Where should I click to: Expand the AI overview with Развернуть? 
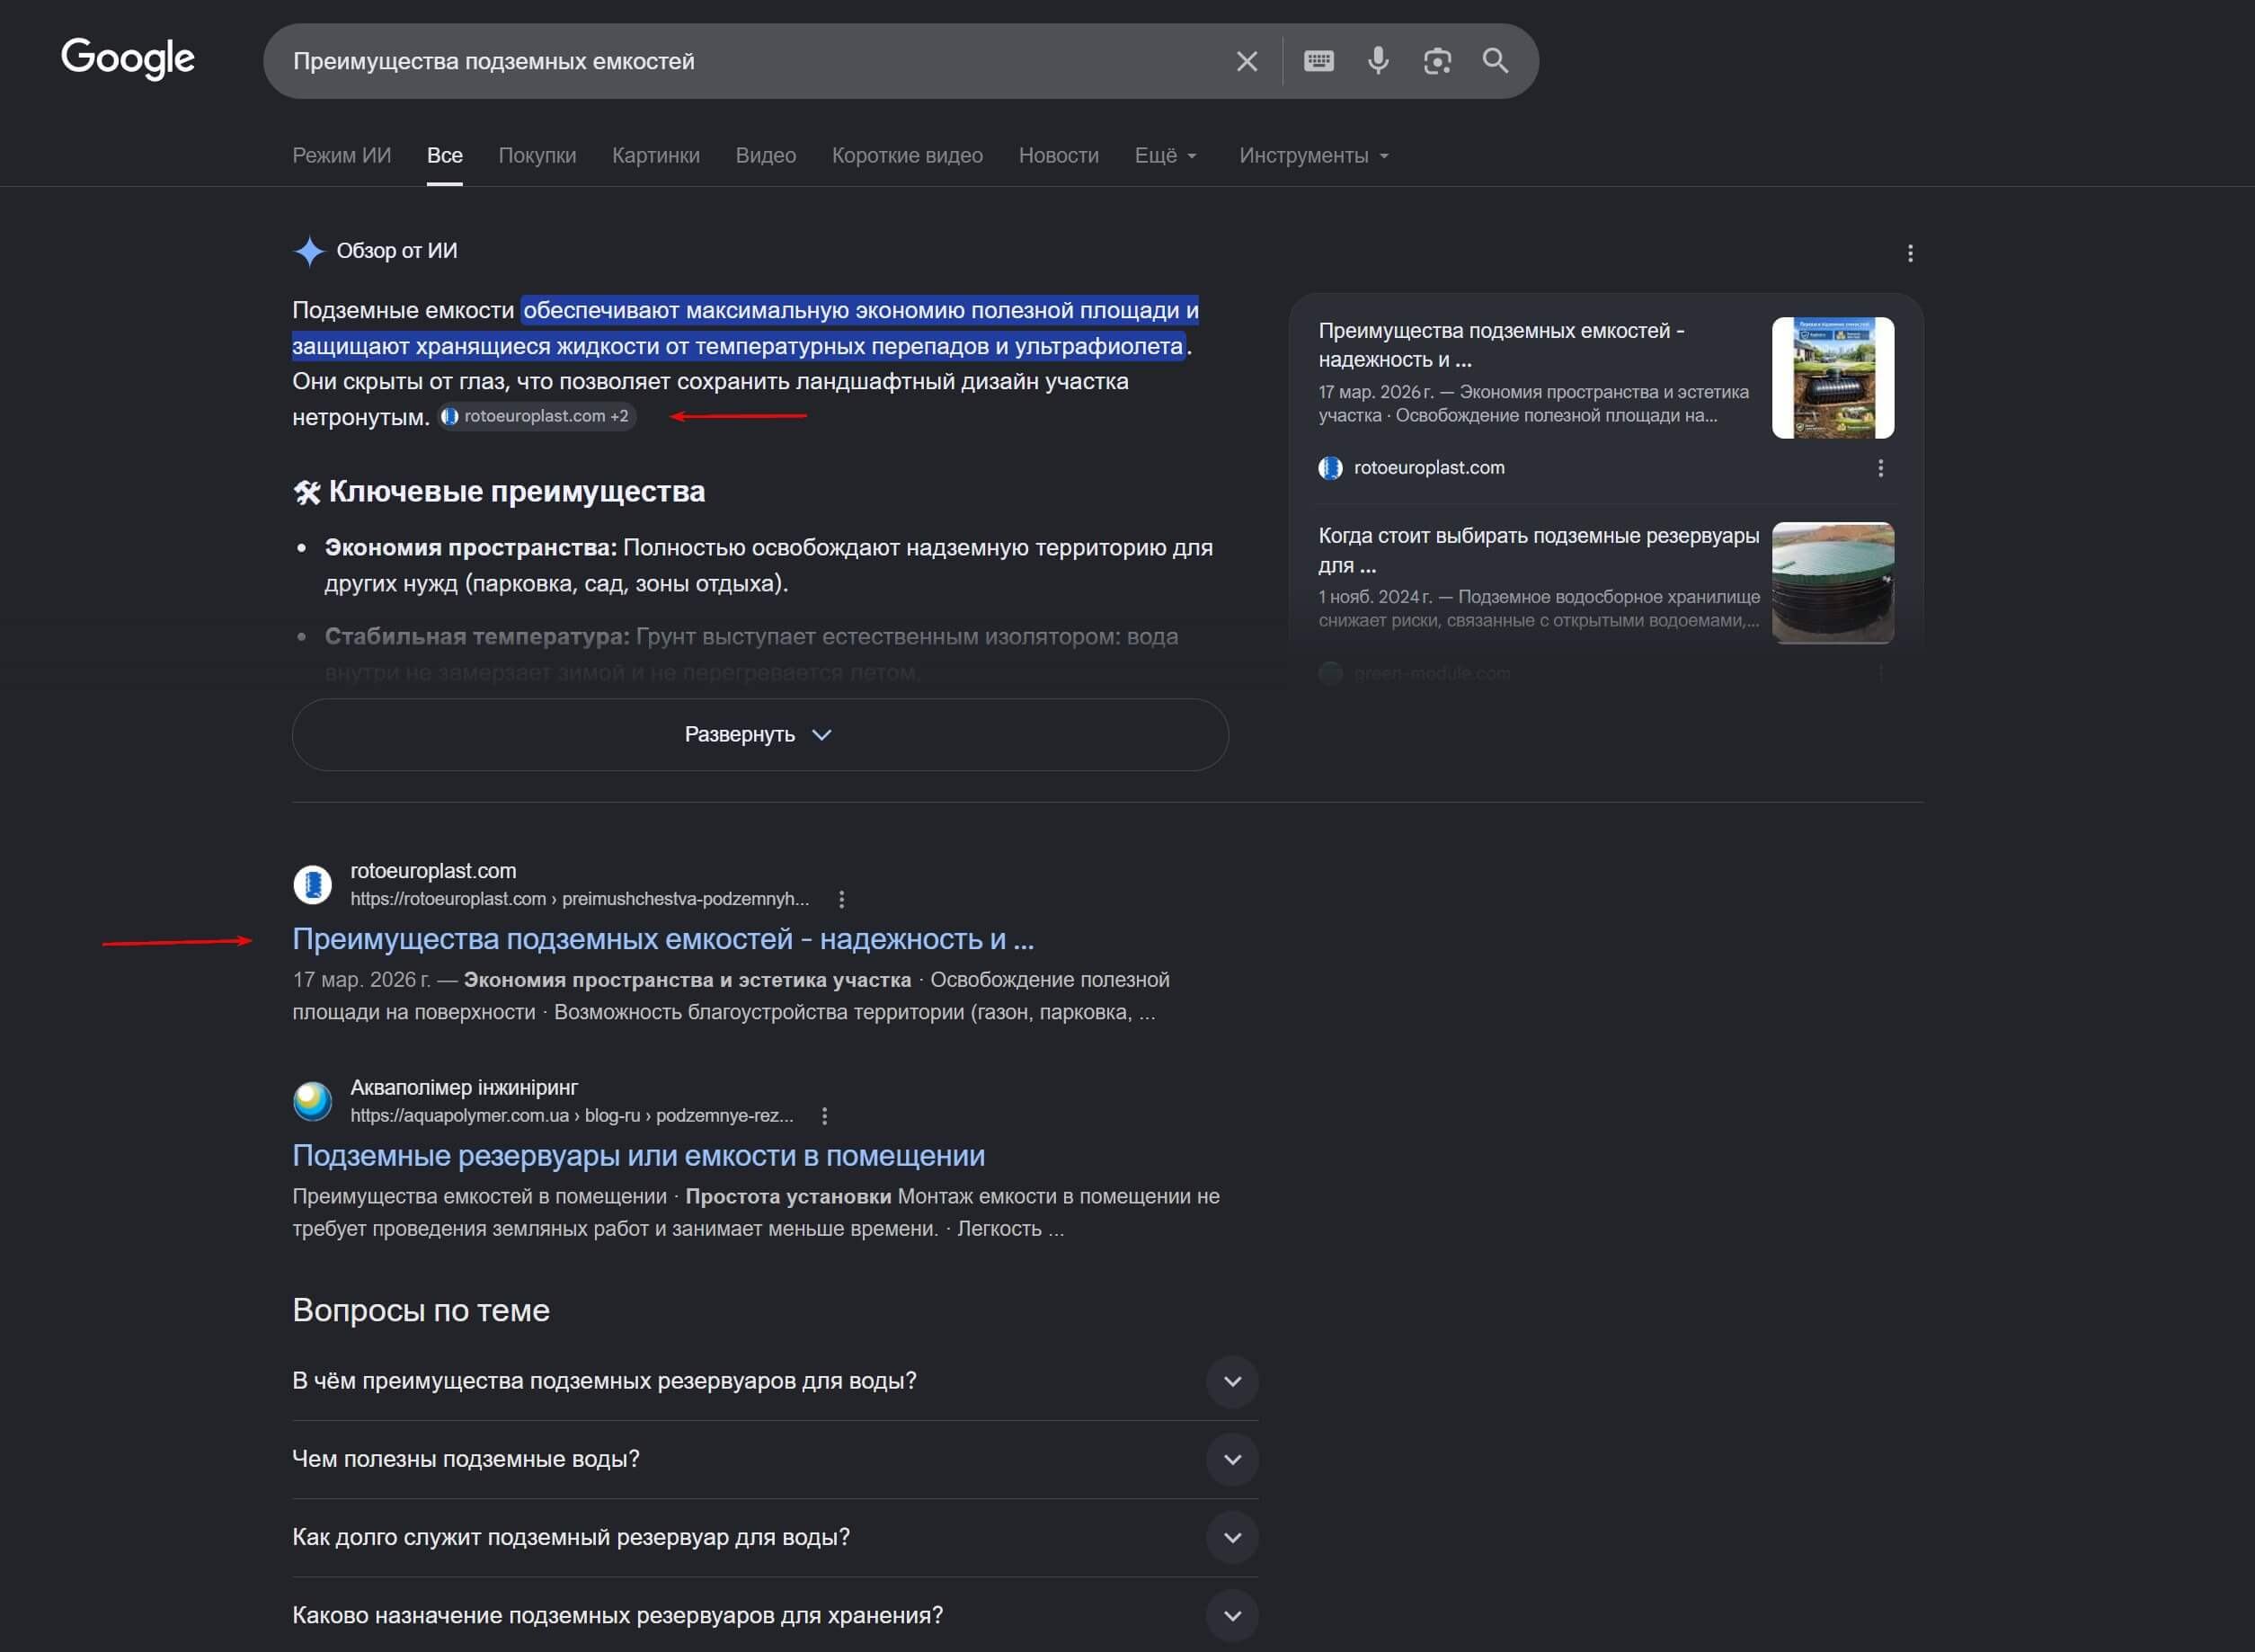pos(760,734)
